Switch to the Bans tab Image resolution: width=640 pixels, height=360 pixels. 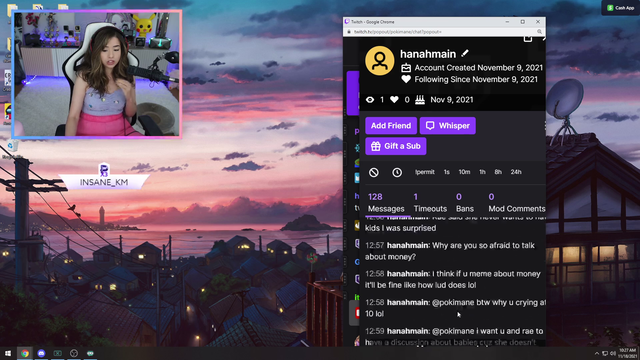pyautogui.click(x=464, y=203)
